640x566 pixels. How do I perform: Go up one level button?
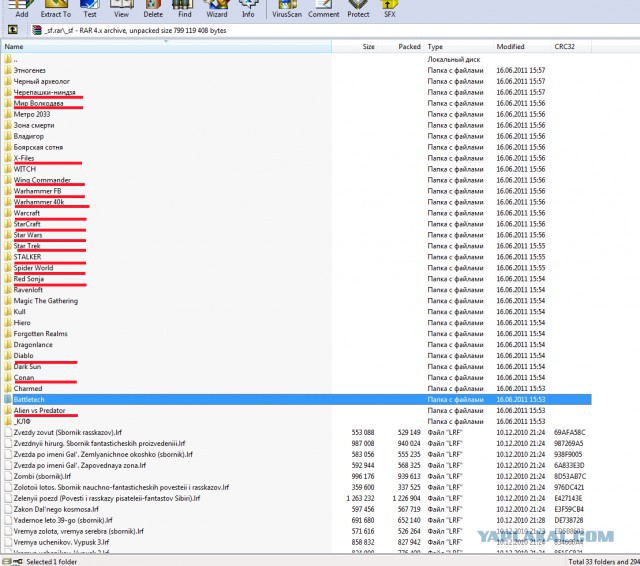[13, 29]
